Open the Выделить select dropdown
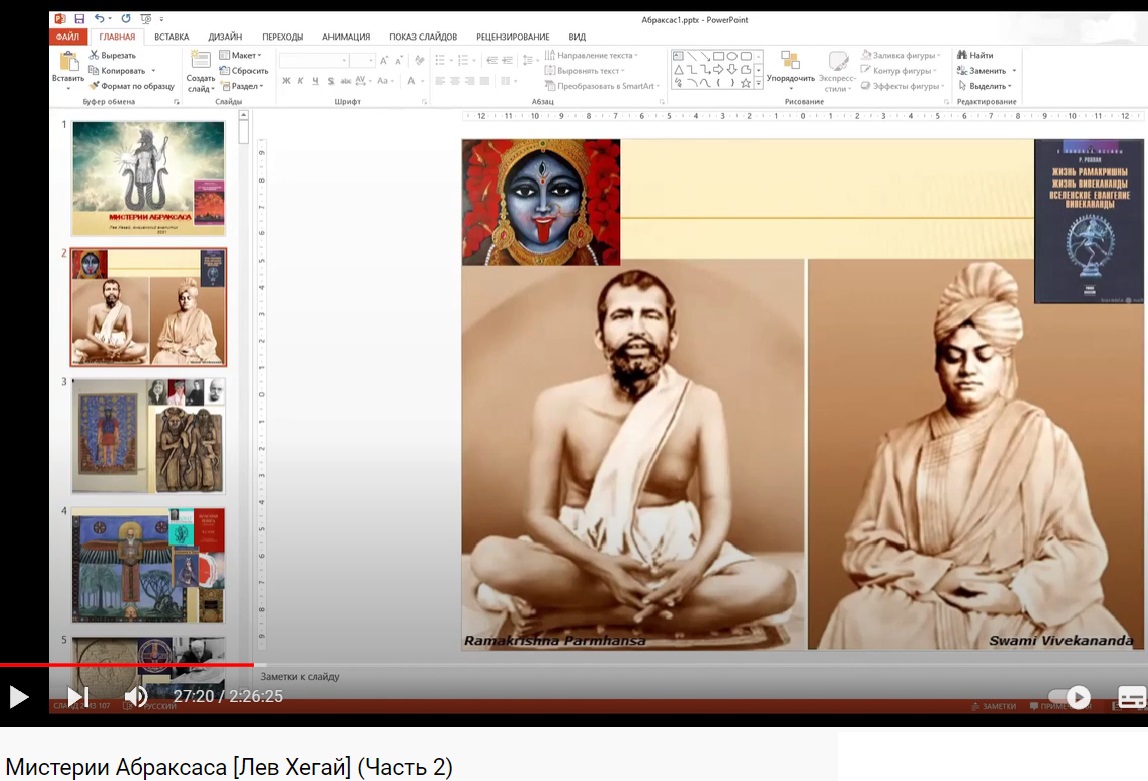This screenshot has width=1148, height=781. (x=985, y=86)
